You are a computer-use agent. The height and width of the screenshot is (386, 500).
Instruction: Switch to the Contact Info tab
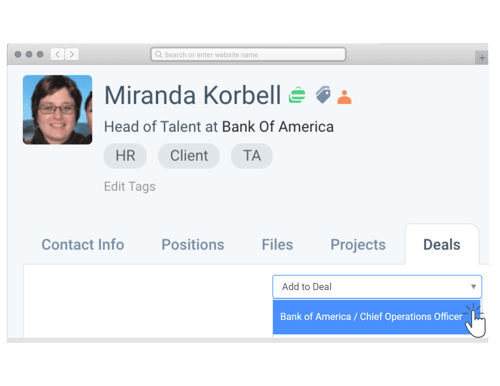(x=83, y=245)
